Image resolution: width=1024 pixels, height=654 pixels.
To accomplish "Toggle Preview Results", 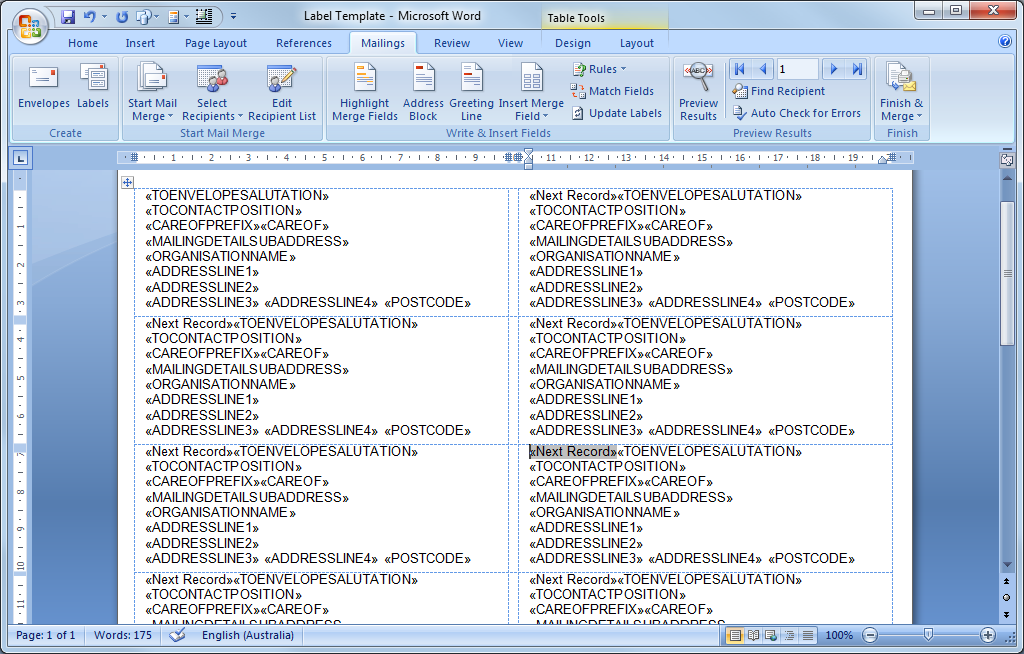I will [698, 92].
